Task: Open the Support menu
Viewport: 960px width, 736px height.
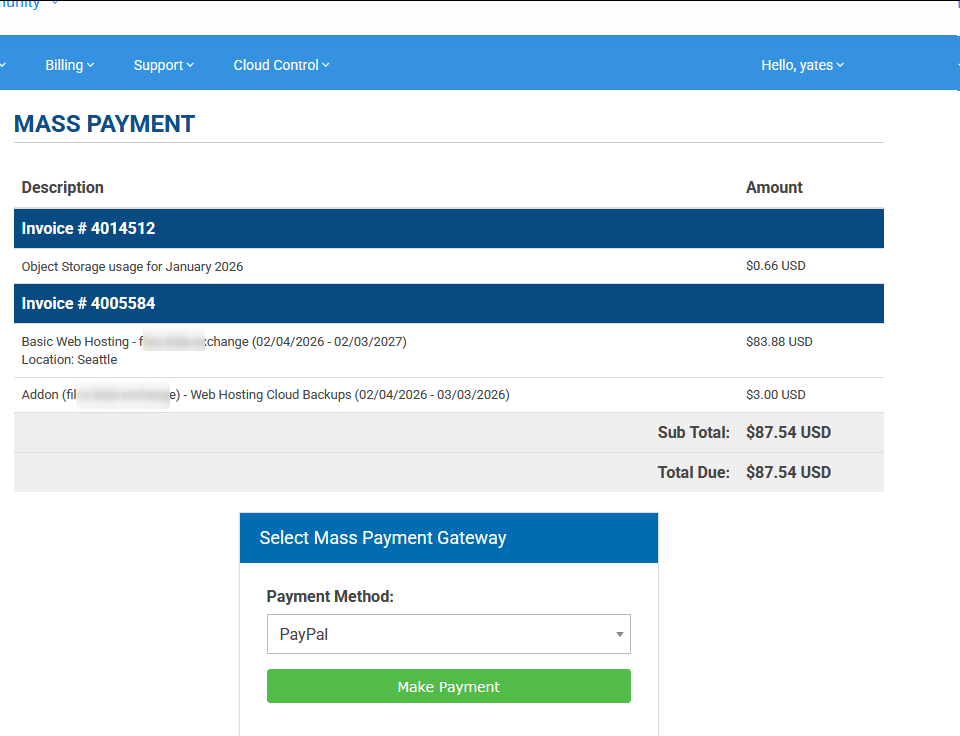Action: [163, 65]
